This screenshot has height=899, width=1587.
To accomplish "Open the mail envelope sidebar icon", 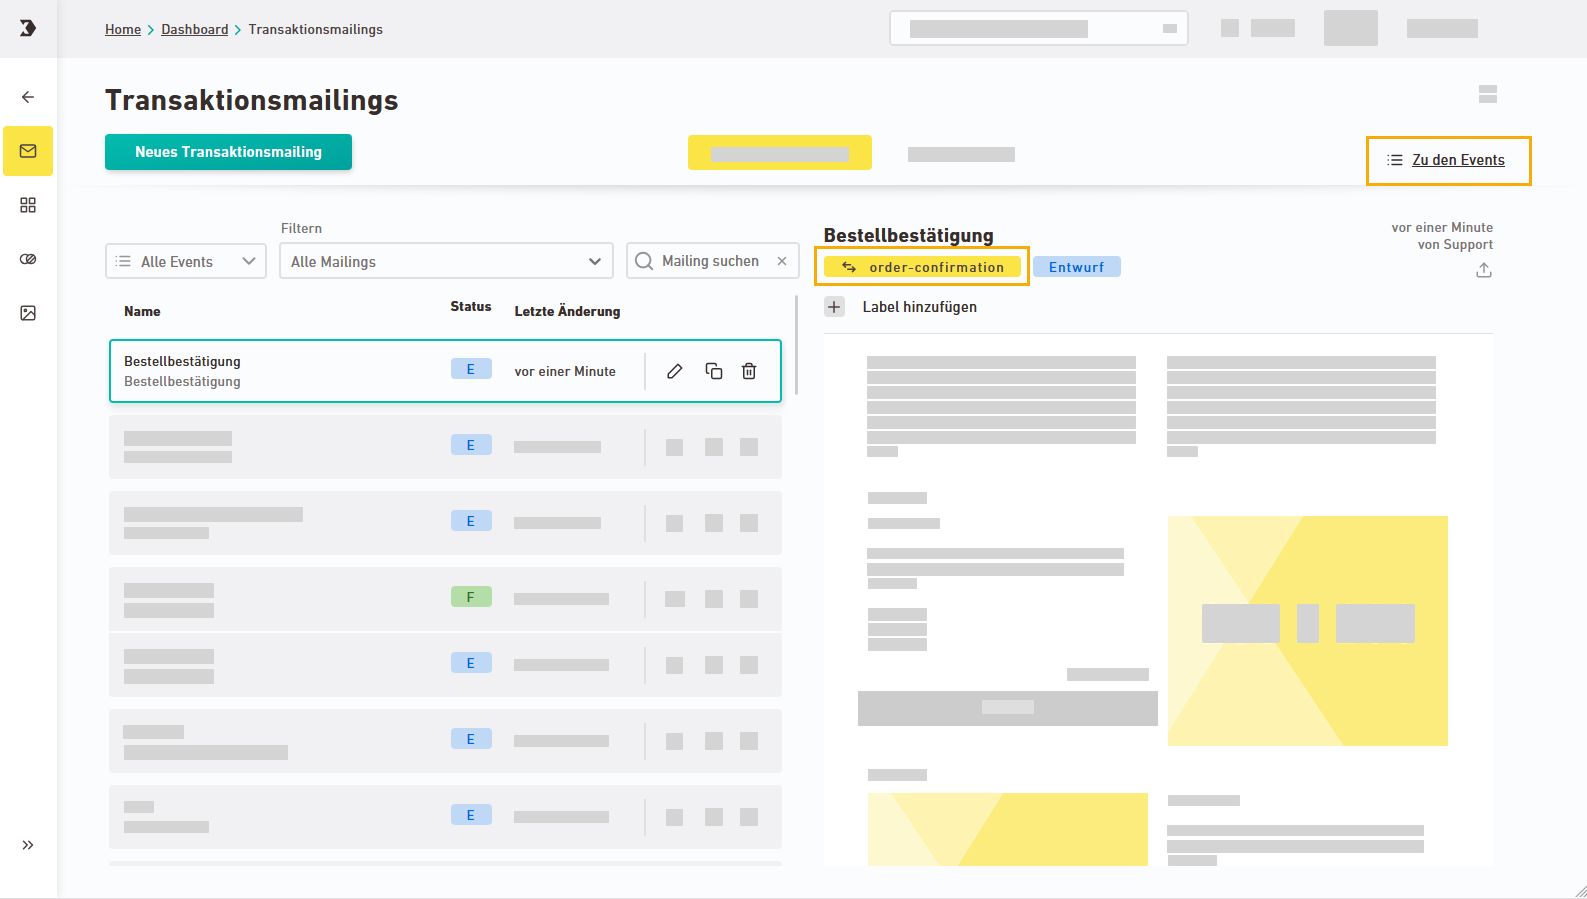I will pyautogui.click(x=28, y=151).
